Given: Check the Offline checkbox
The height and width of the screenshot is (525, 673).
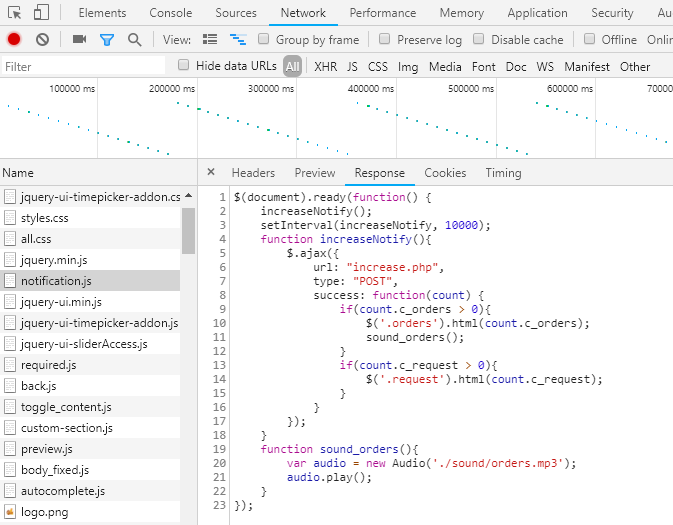Looking at the screenshot, I should click(590, 39).
